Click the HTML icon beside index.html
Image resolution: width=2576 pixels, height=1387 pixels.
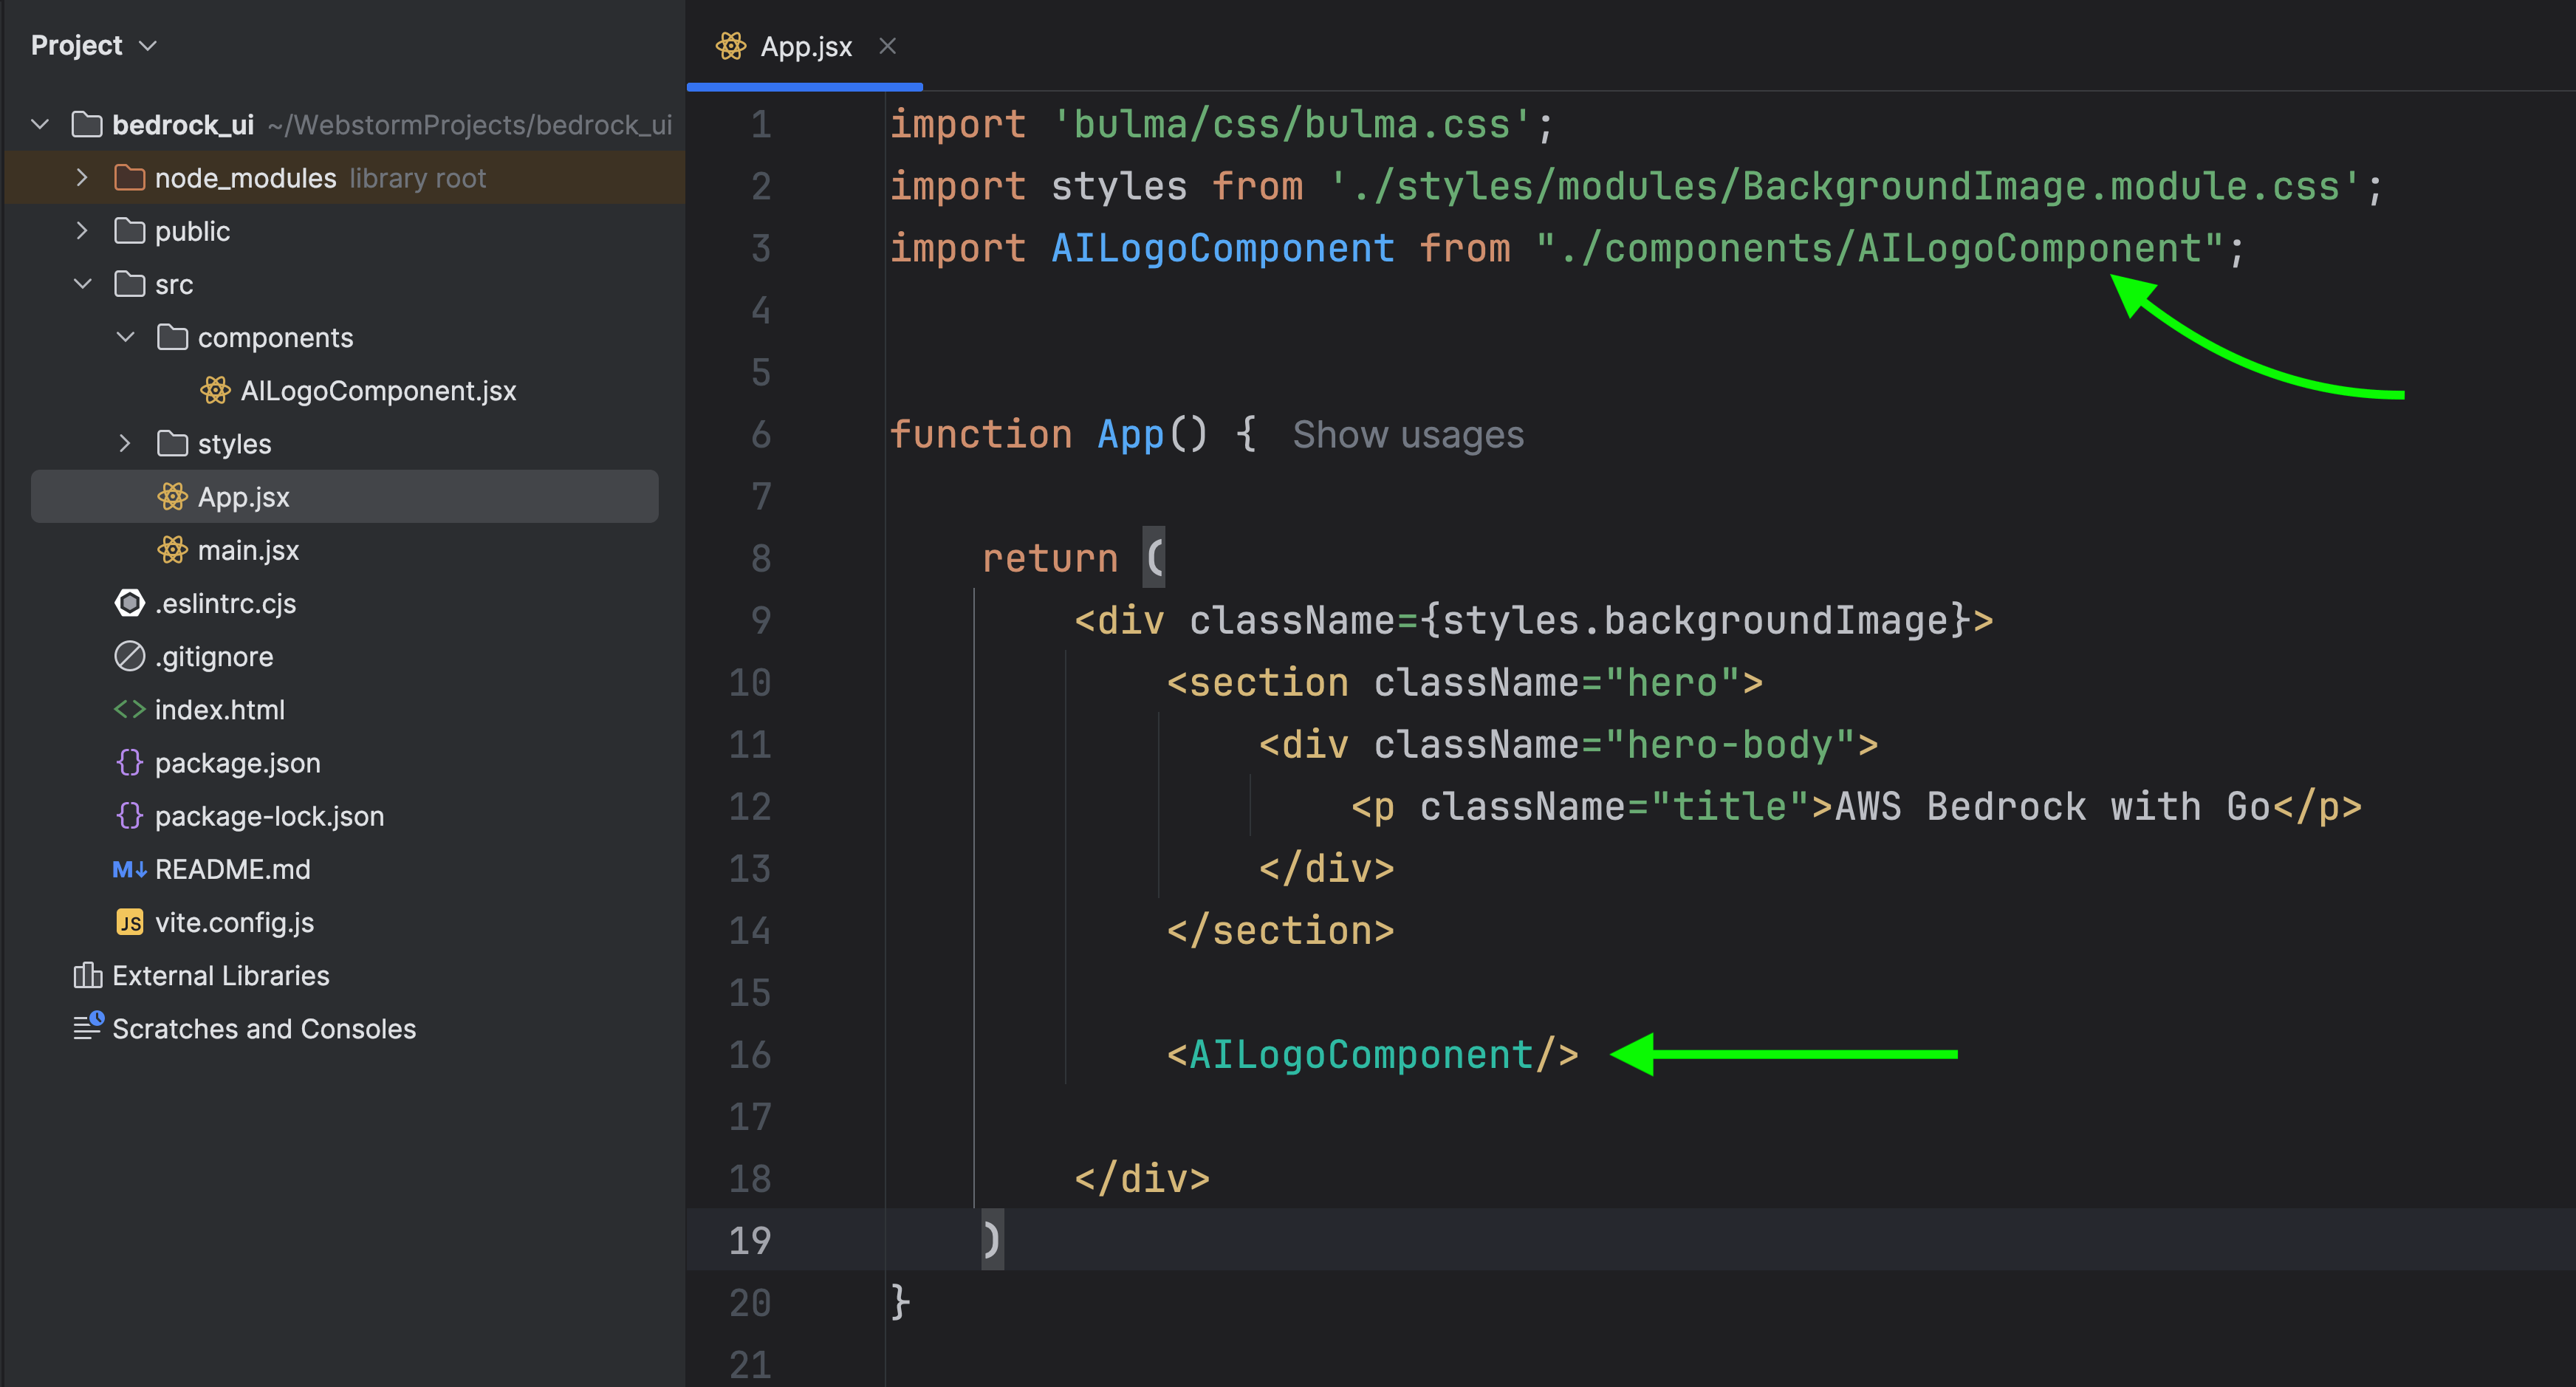coord(130,710)
